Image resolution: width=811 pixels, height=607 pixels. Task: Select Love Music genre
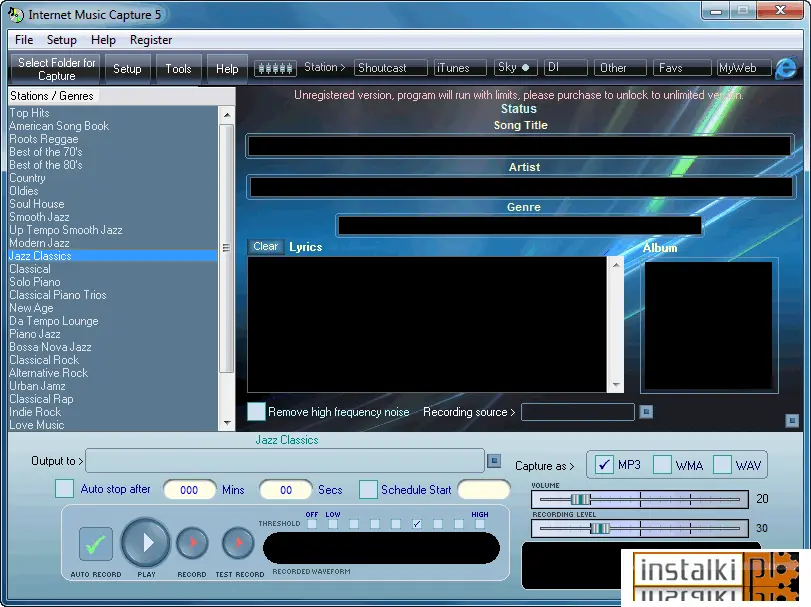(37, 424)
